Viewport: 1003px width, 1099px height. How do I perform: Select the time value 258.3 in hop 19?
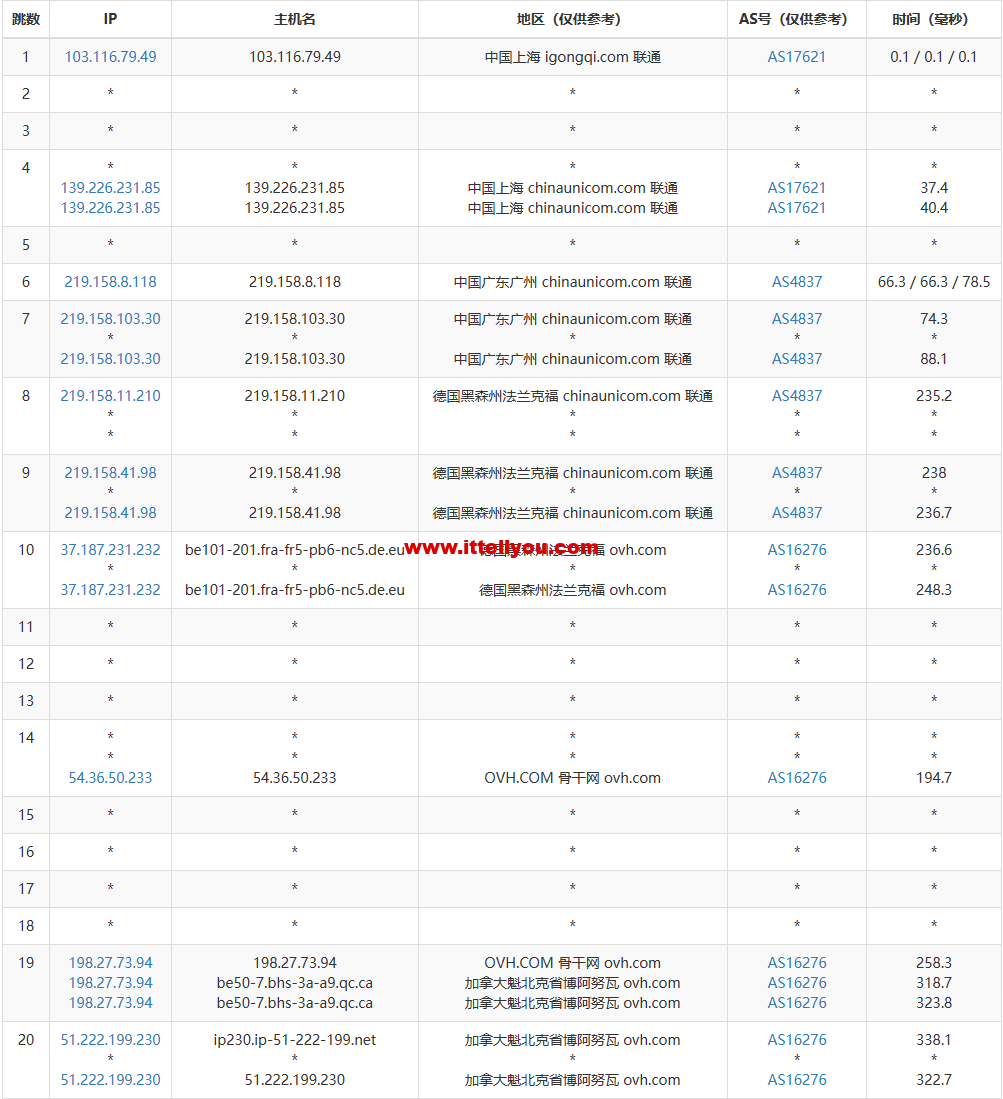pyautogui.click(x=934, y=962)
